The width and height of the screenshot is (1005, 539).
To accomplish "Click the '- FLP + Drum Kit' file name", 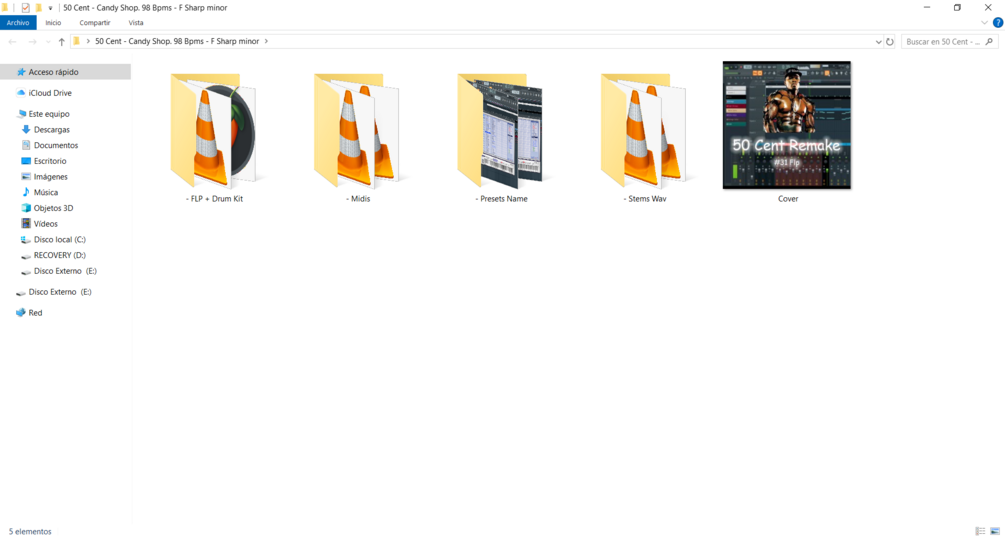I will (x=214, y=199).
